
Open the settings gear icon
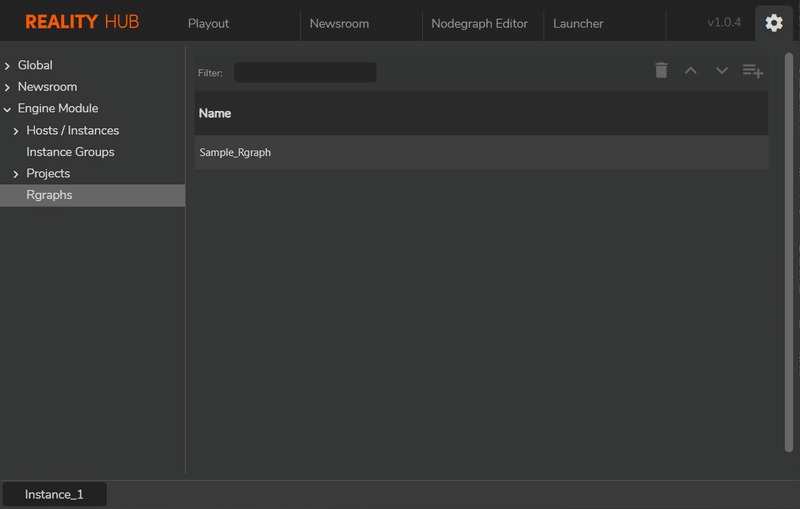point(774,23)
